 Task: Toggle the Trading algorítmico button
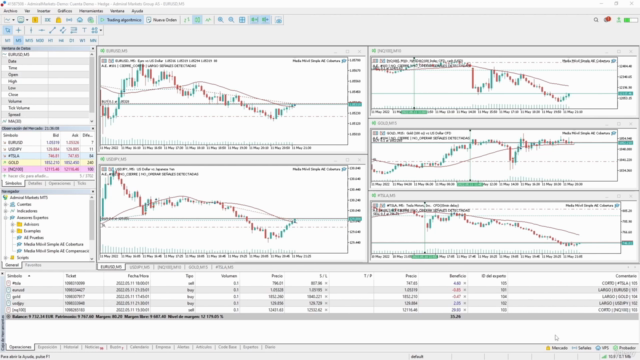(121, 20)
